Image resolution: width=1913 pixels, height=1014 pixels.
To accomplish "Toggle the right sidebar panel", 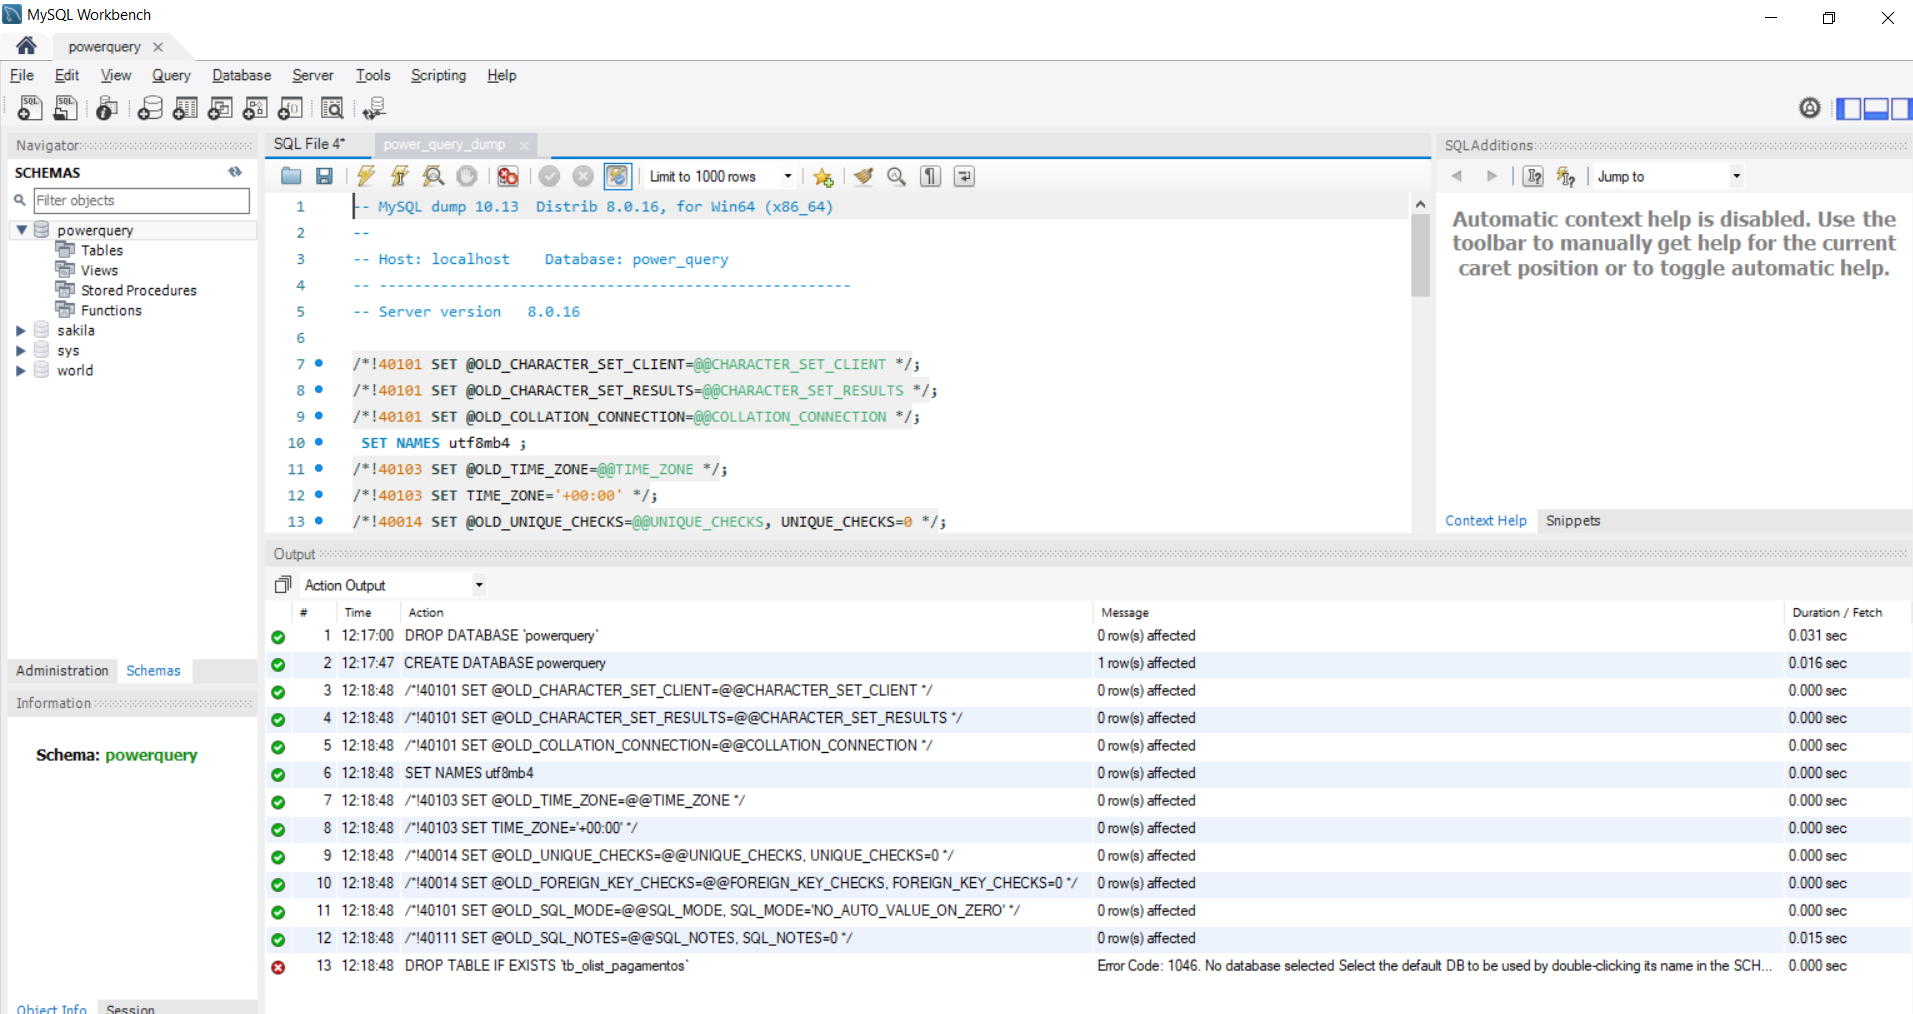I will click(1901, 108).
